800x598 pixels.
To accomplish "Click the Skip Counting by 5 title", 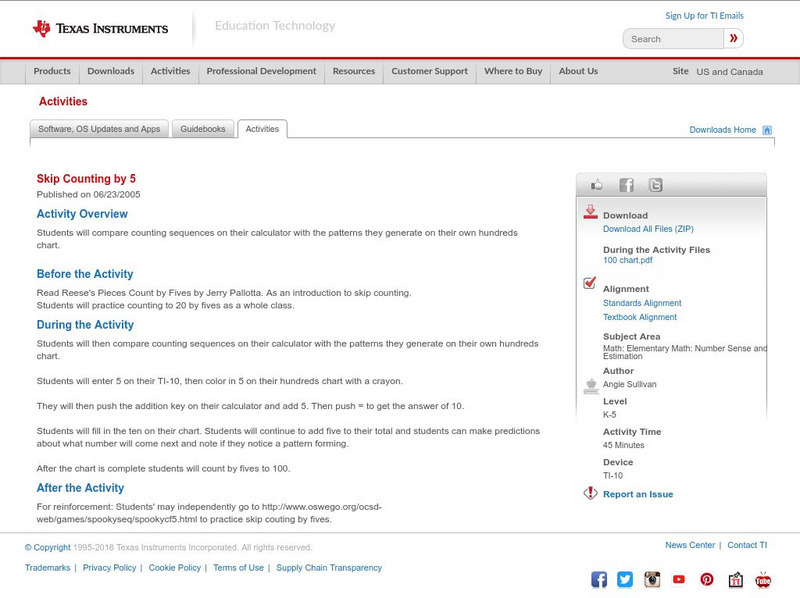I will (86, 179).
